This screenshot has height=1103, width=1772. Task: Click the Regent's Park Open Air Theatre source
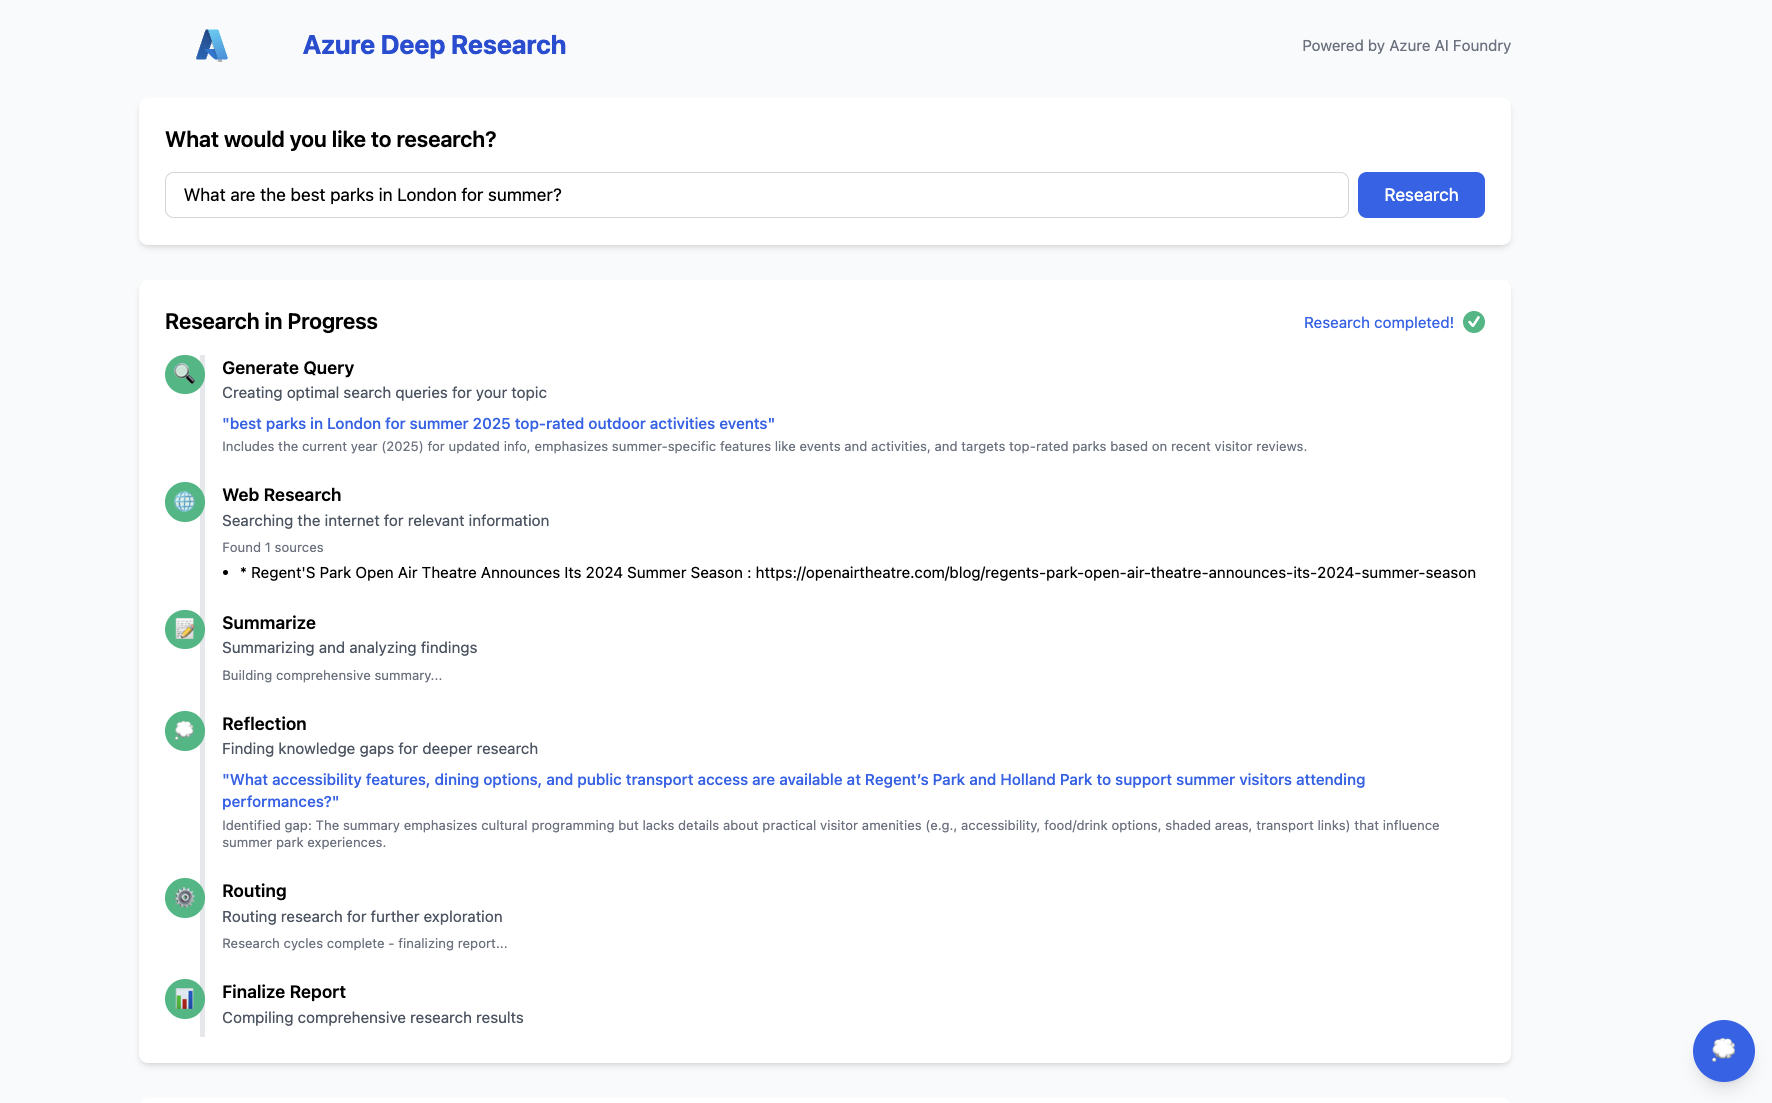858,573
